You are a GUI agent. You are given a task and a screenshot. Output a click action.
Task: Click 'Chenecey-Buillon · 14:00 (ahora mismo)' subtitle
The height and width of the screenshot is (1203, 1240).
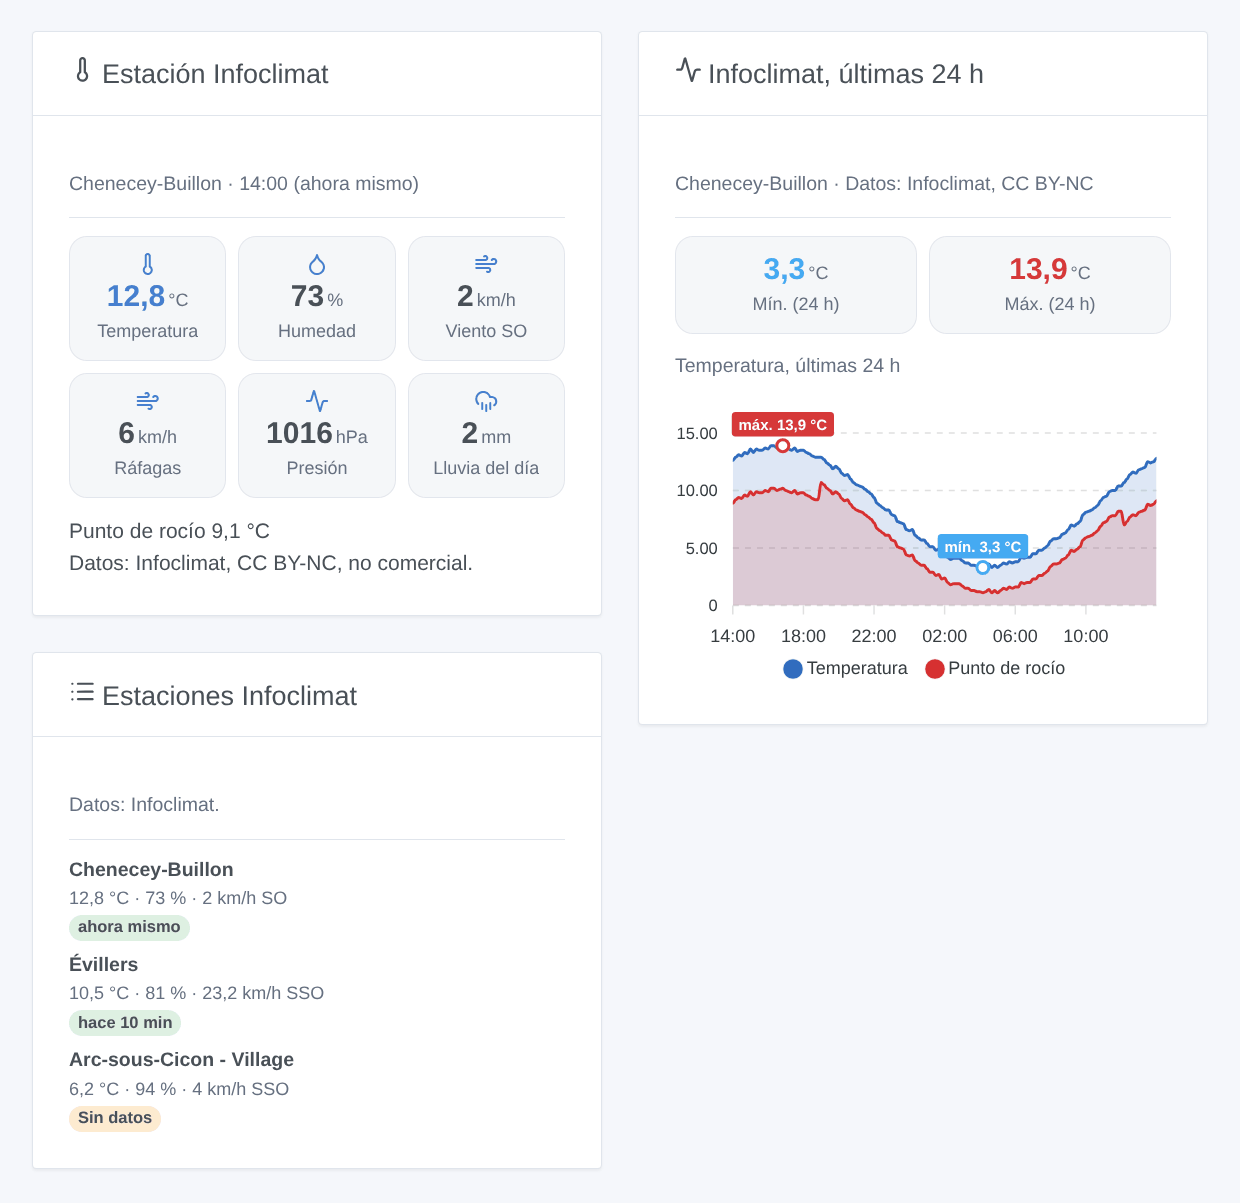244,184
